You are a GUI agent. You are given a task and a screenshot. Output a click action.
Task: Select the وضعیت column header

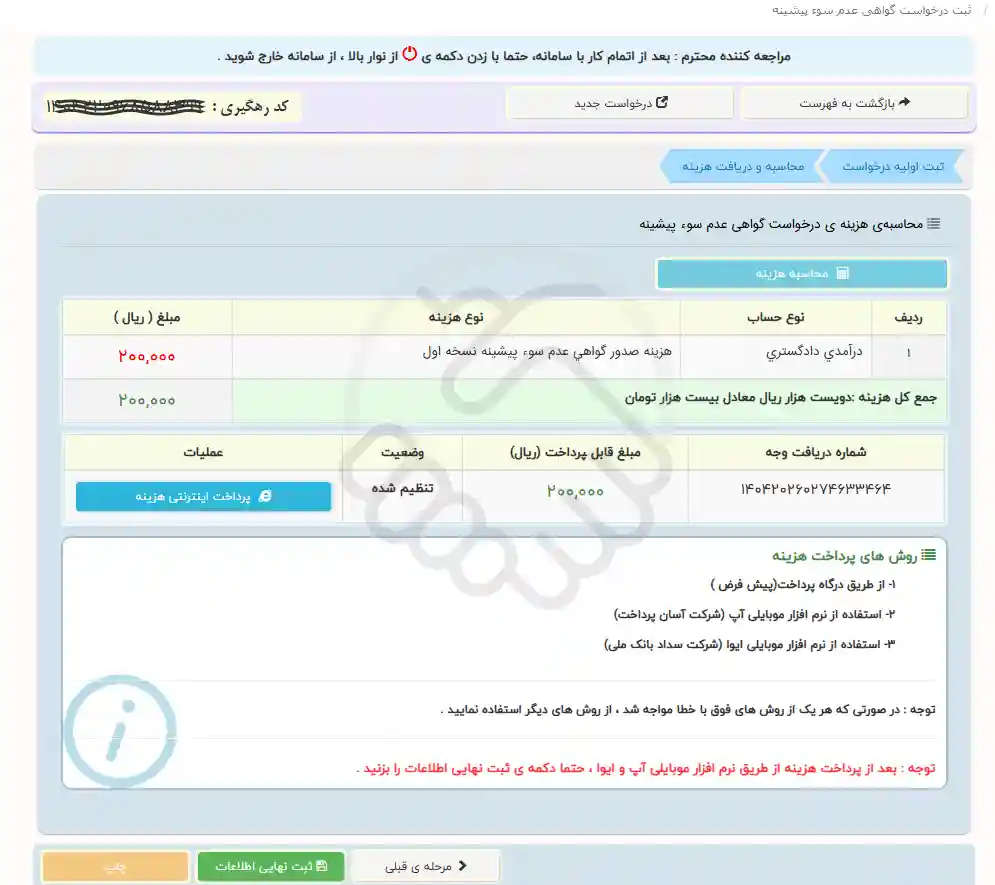(402, 452)
